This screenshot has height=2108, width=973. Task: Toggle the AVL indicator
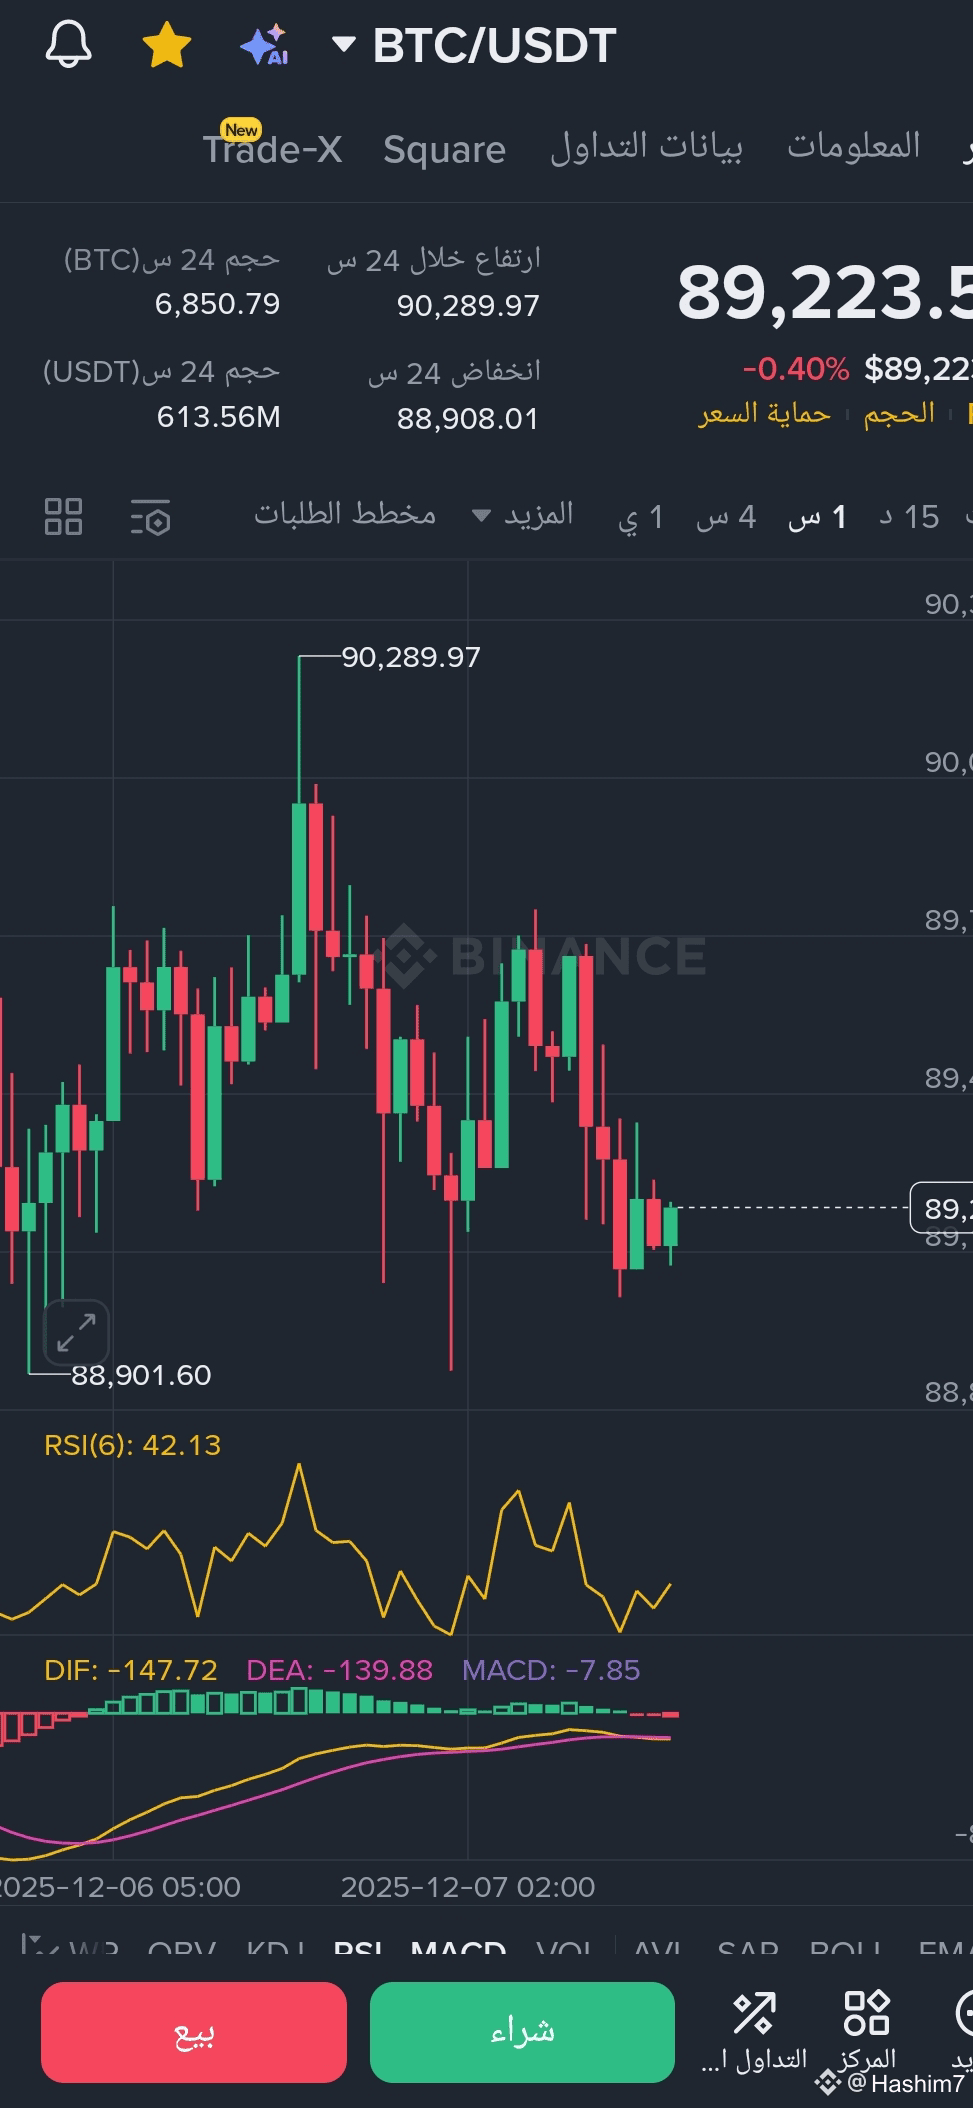pos(658,1949)
